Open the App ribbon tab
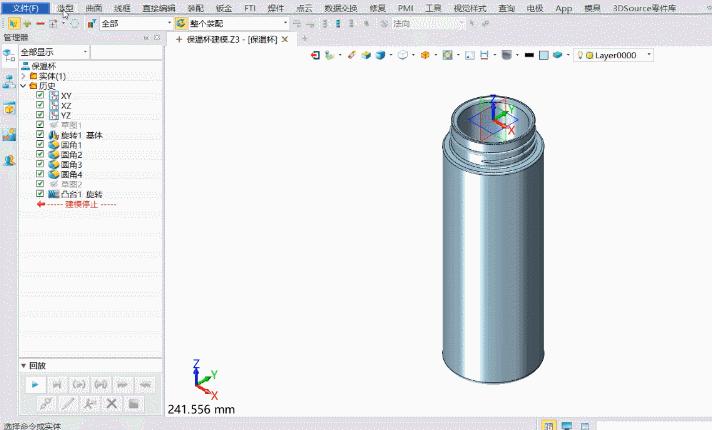 point(564,8)
